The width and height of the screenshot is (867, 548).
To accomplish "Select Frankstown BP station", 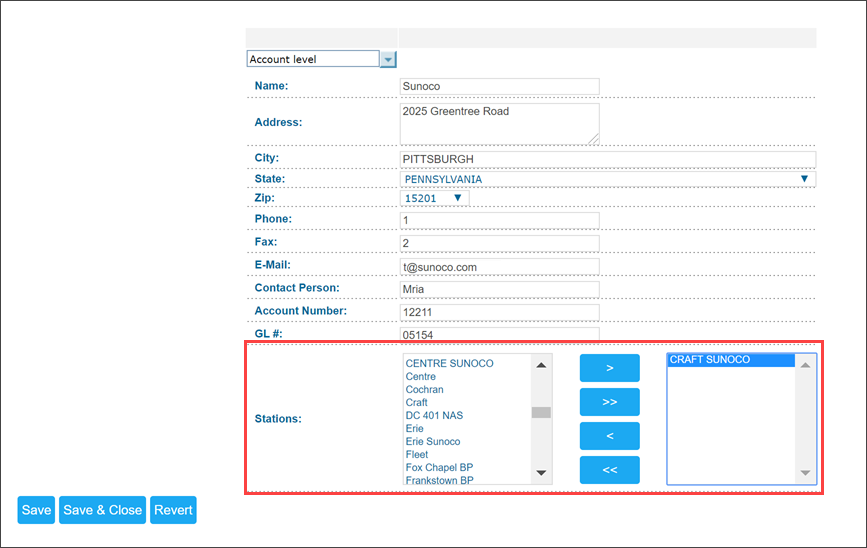I will tap(440, 480).
